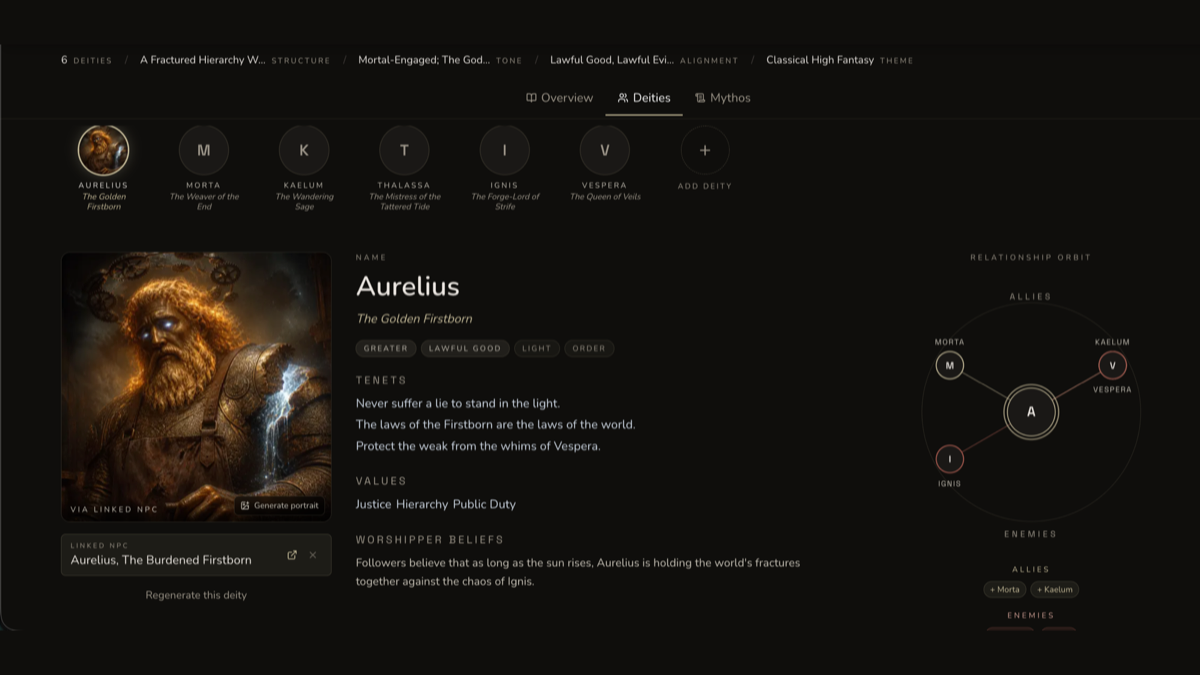Add Kaelum as an ally
Screen dimensions: 1200x675
[1055, 590]
